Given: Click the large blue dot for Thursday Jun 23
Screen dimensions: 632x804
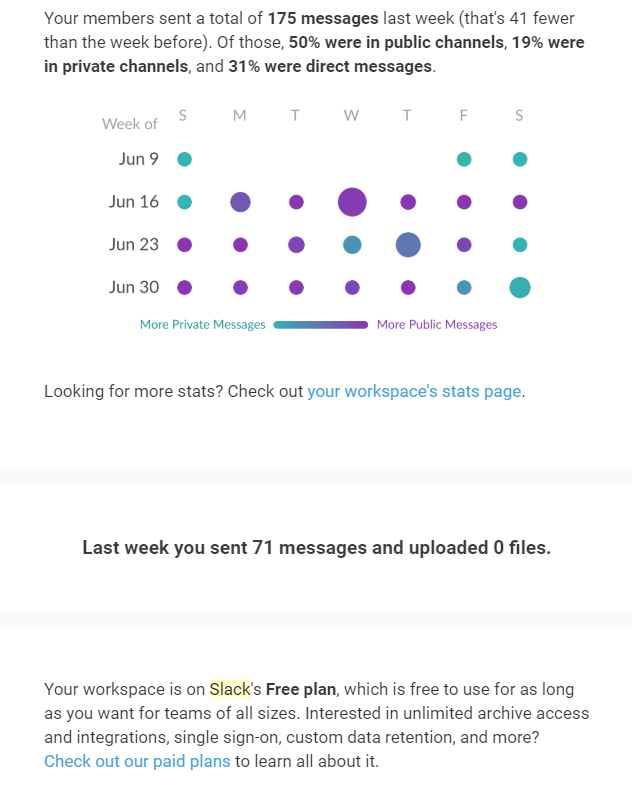Looking at the screenshot, I should pos(408,245).
